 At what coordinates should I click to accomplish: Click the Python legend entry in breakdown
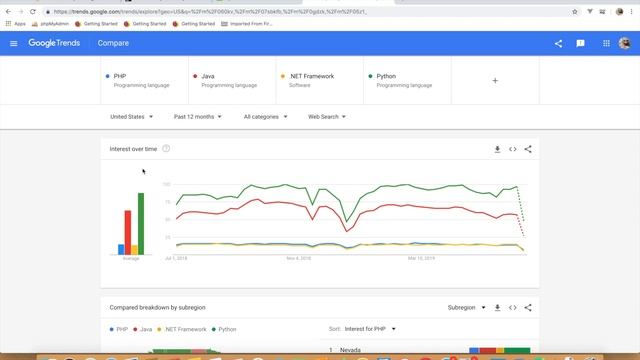click(x=224, y=329)
